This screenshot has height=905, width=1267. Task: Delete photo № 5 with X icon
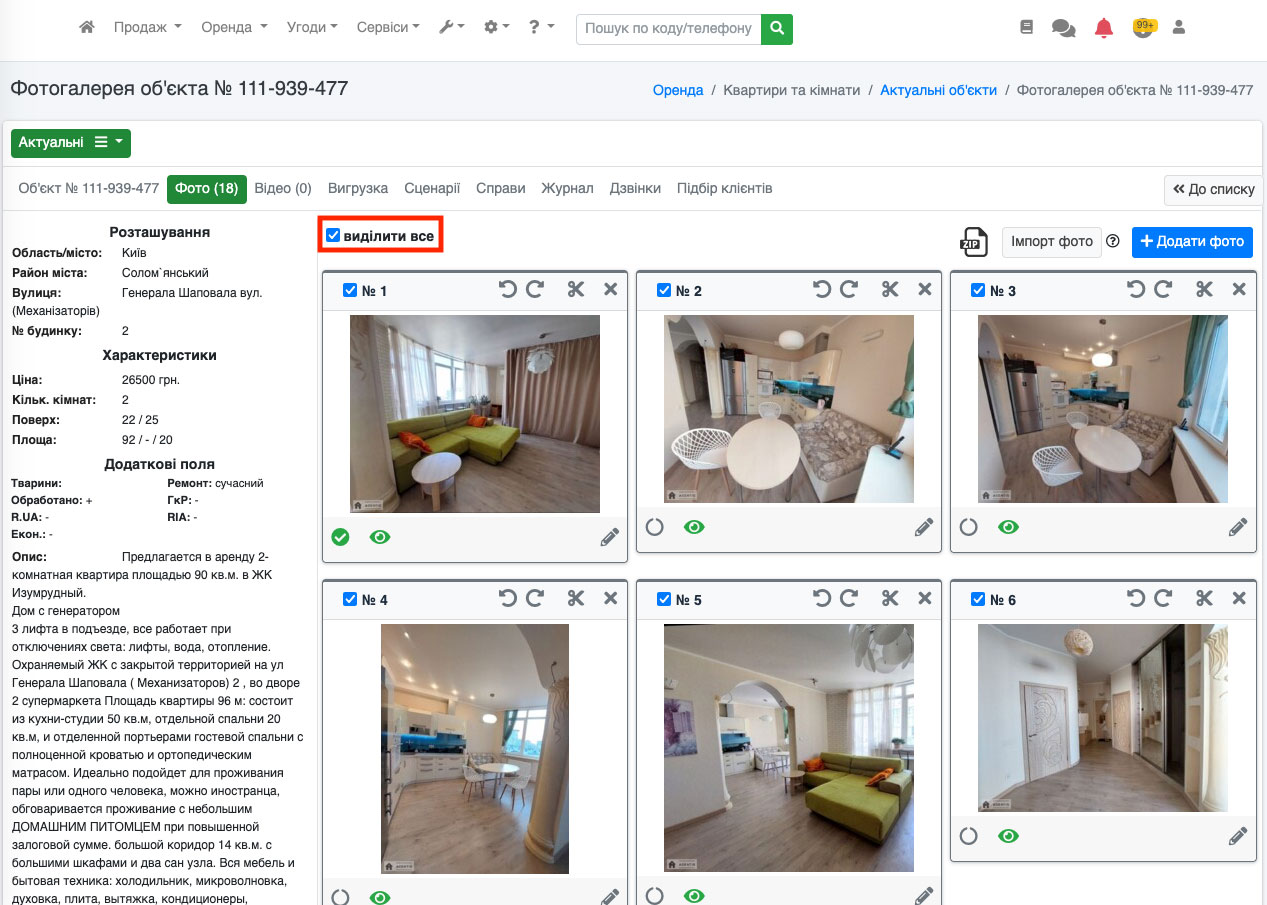pyautogui.click(x=925, y=599)
